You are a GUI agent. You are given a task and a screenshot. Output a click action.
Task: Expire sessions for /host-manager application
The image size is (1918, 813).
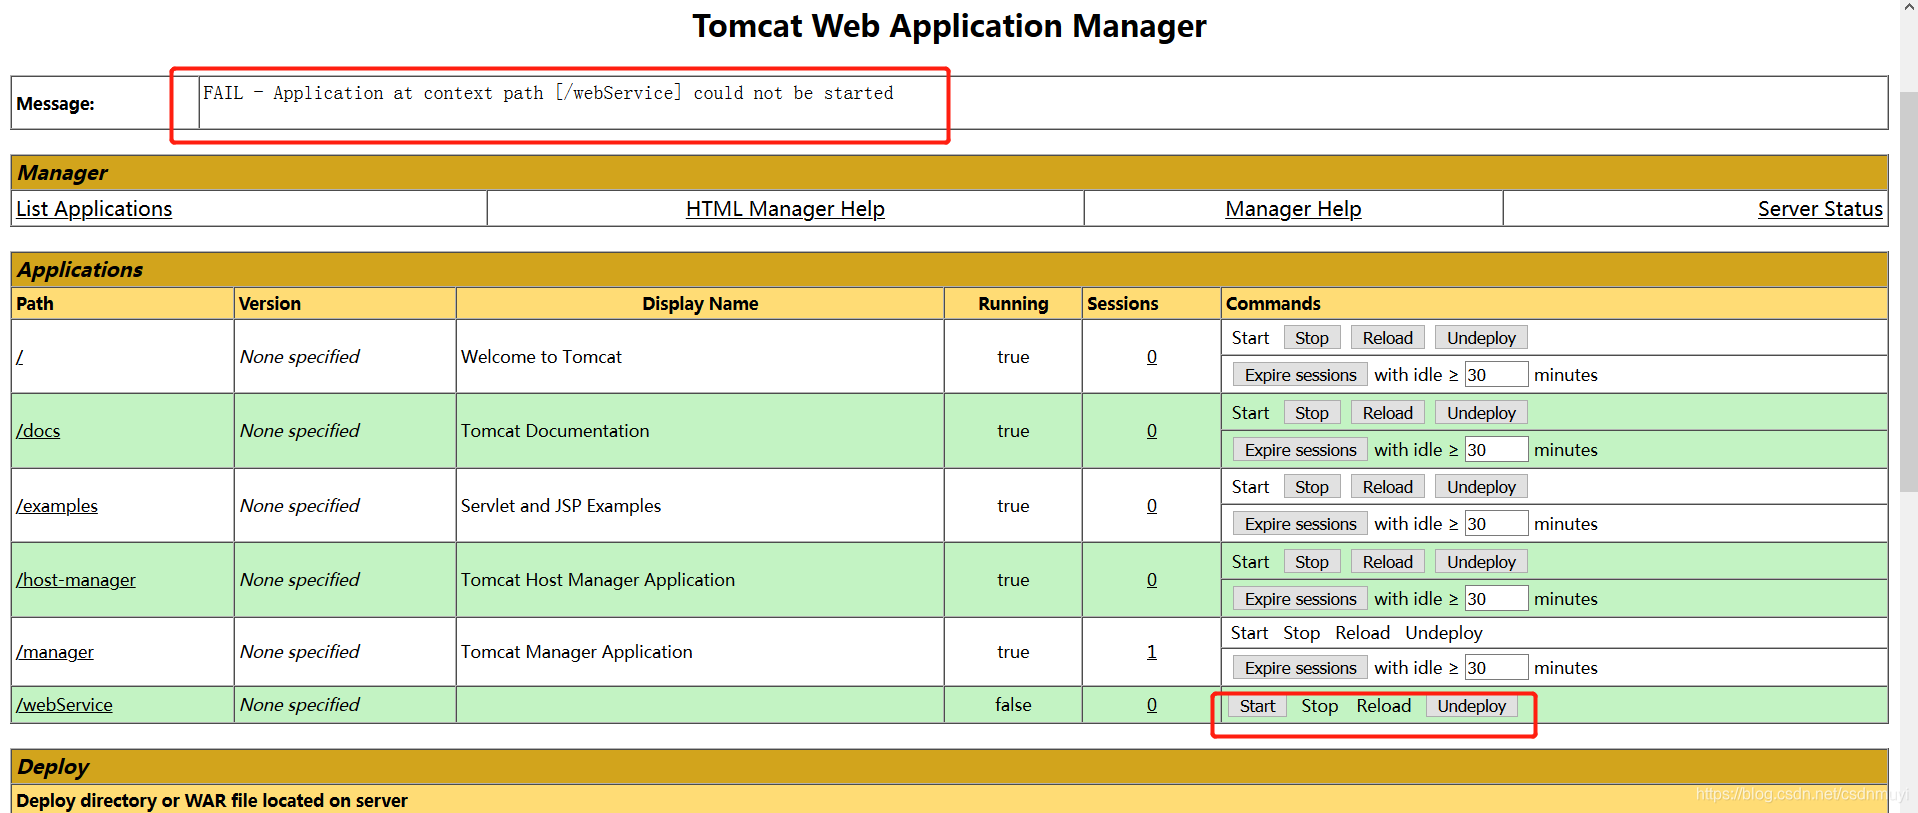click(1300, 599)
